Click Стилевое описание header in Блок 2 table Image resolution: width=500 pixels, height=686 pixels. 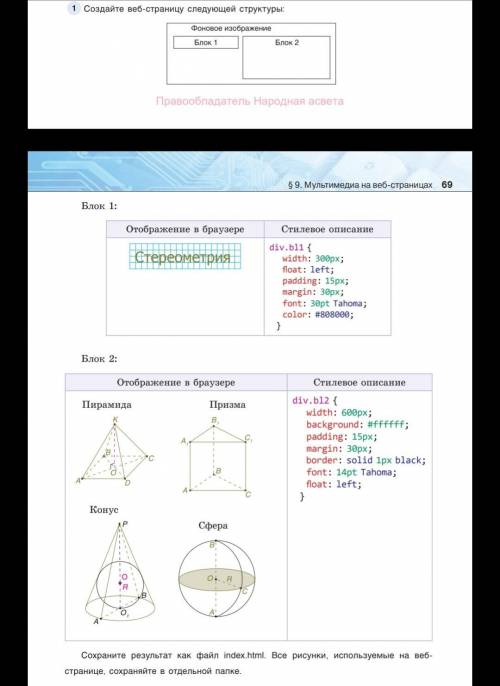pyautogui.click(x=360, y=382)
